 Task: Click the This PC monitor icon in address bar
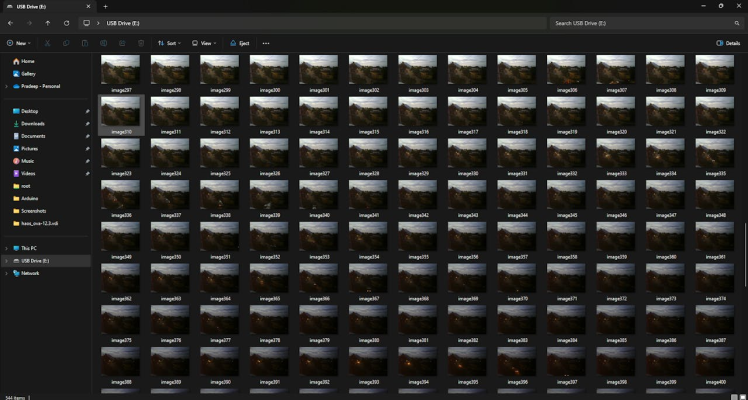[86, 23]
